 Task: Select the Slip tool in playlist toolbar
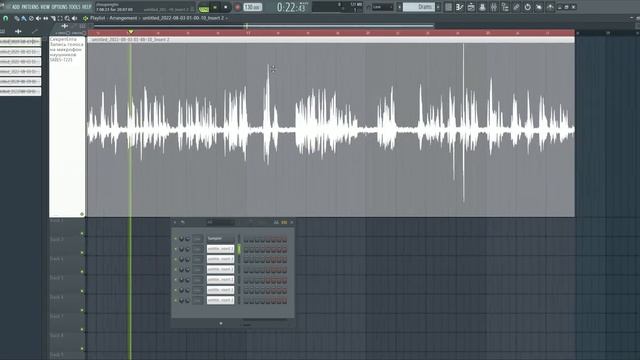45,18
